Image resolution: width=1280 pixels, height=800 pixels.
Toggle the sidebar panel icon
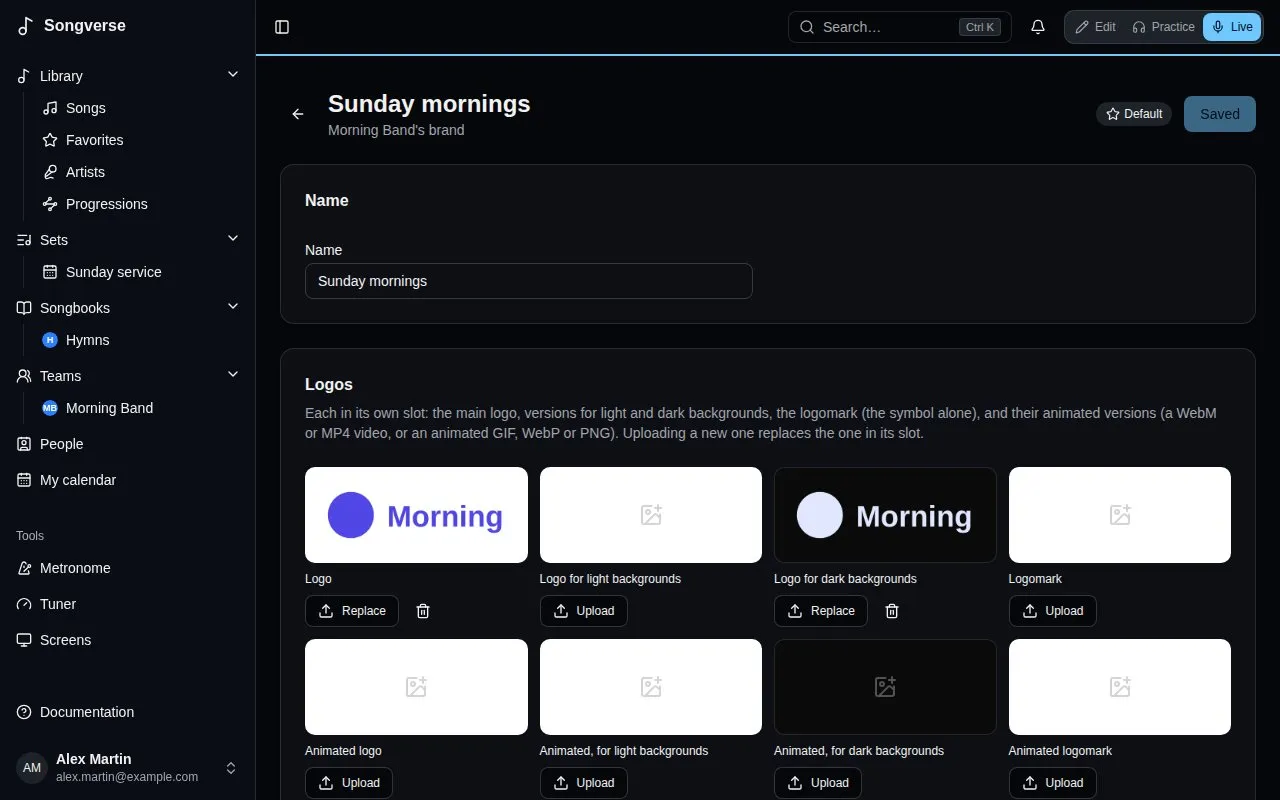[282, 27]
